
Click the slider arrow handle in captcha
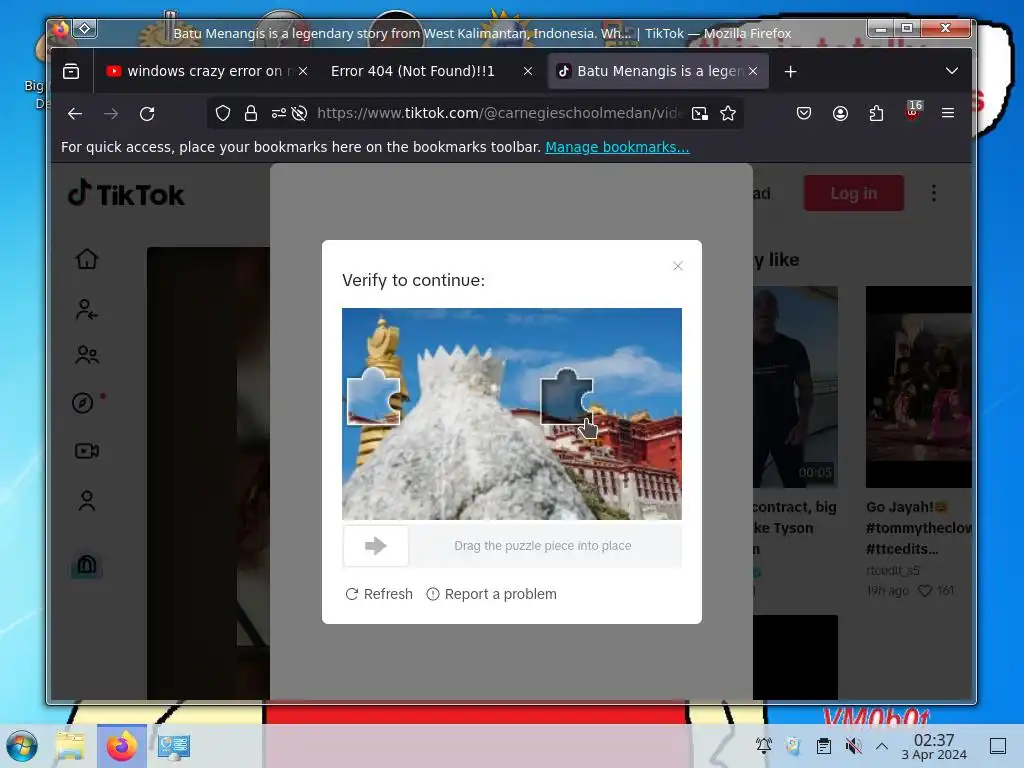[x=376, y=546]
